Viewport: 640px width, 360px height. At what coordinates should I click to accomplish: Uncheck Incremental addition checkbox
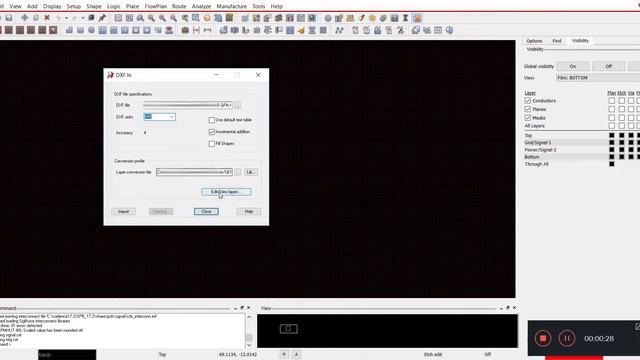coord(211,132)
